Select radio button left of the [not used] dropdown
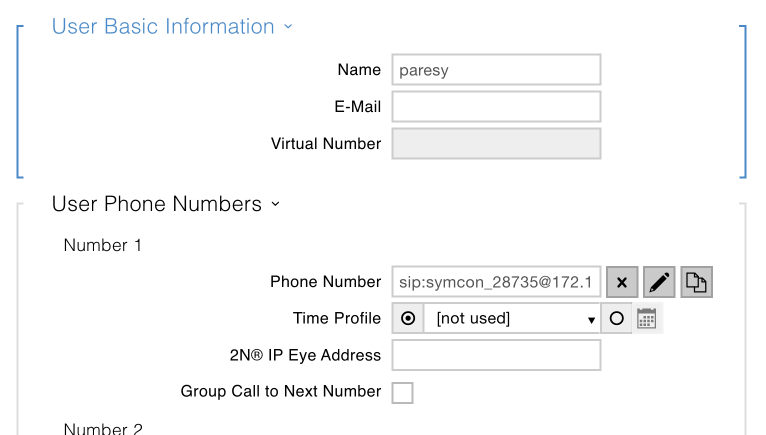The height and width of the screenshot is (435, 766). click(x=408, y=319)
